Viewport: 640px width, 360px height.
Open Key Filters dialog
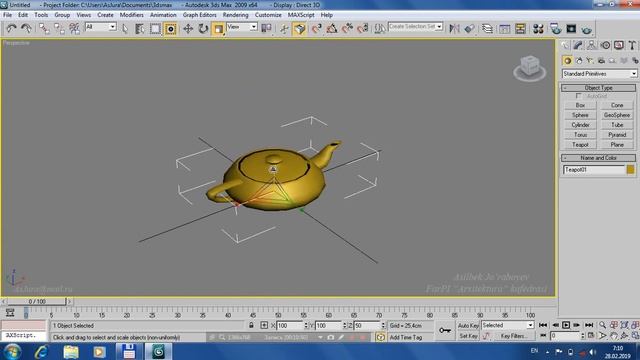(x=514, y=336)
